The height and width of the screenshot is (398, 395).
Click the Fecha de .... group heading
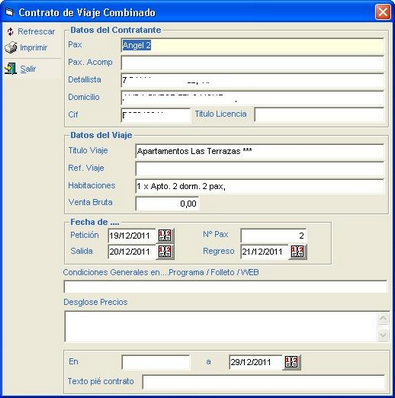point(95,222)
